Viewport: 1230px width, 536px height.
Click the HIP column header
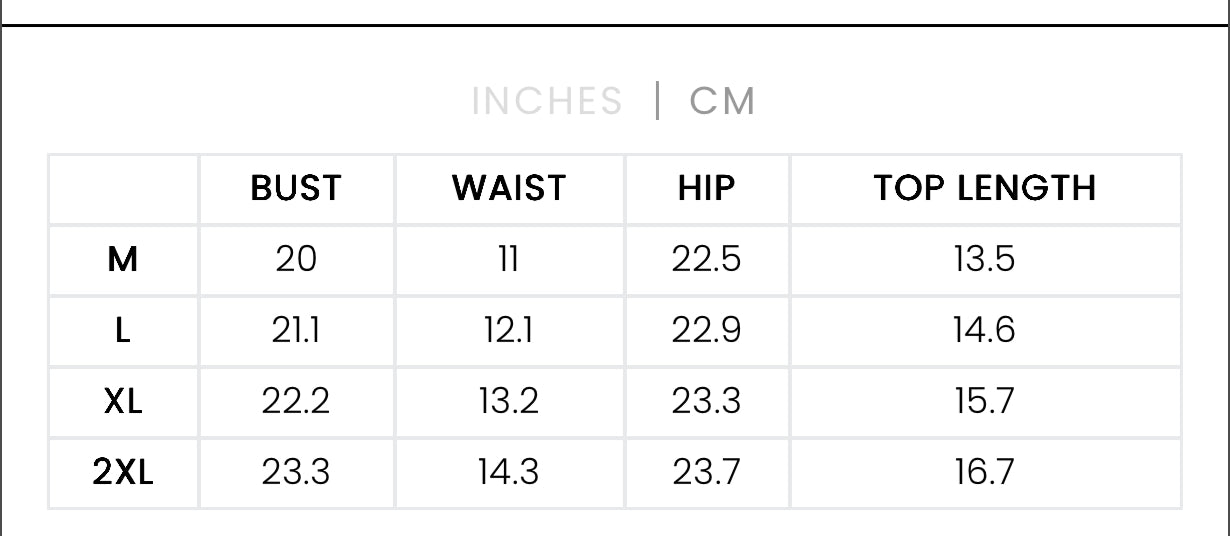tap(706, 188)
